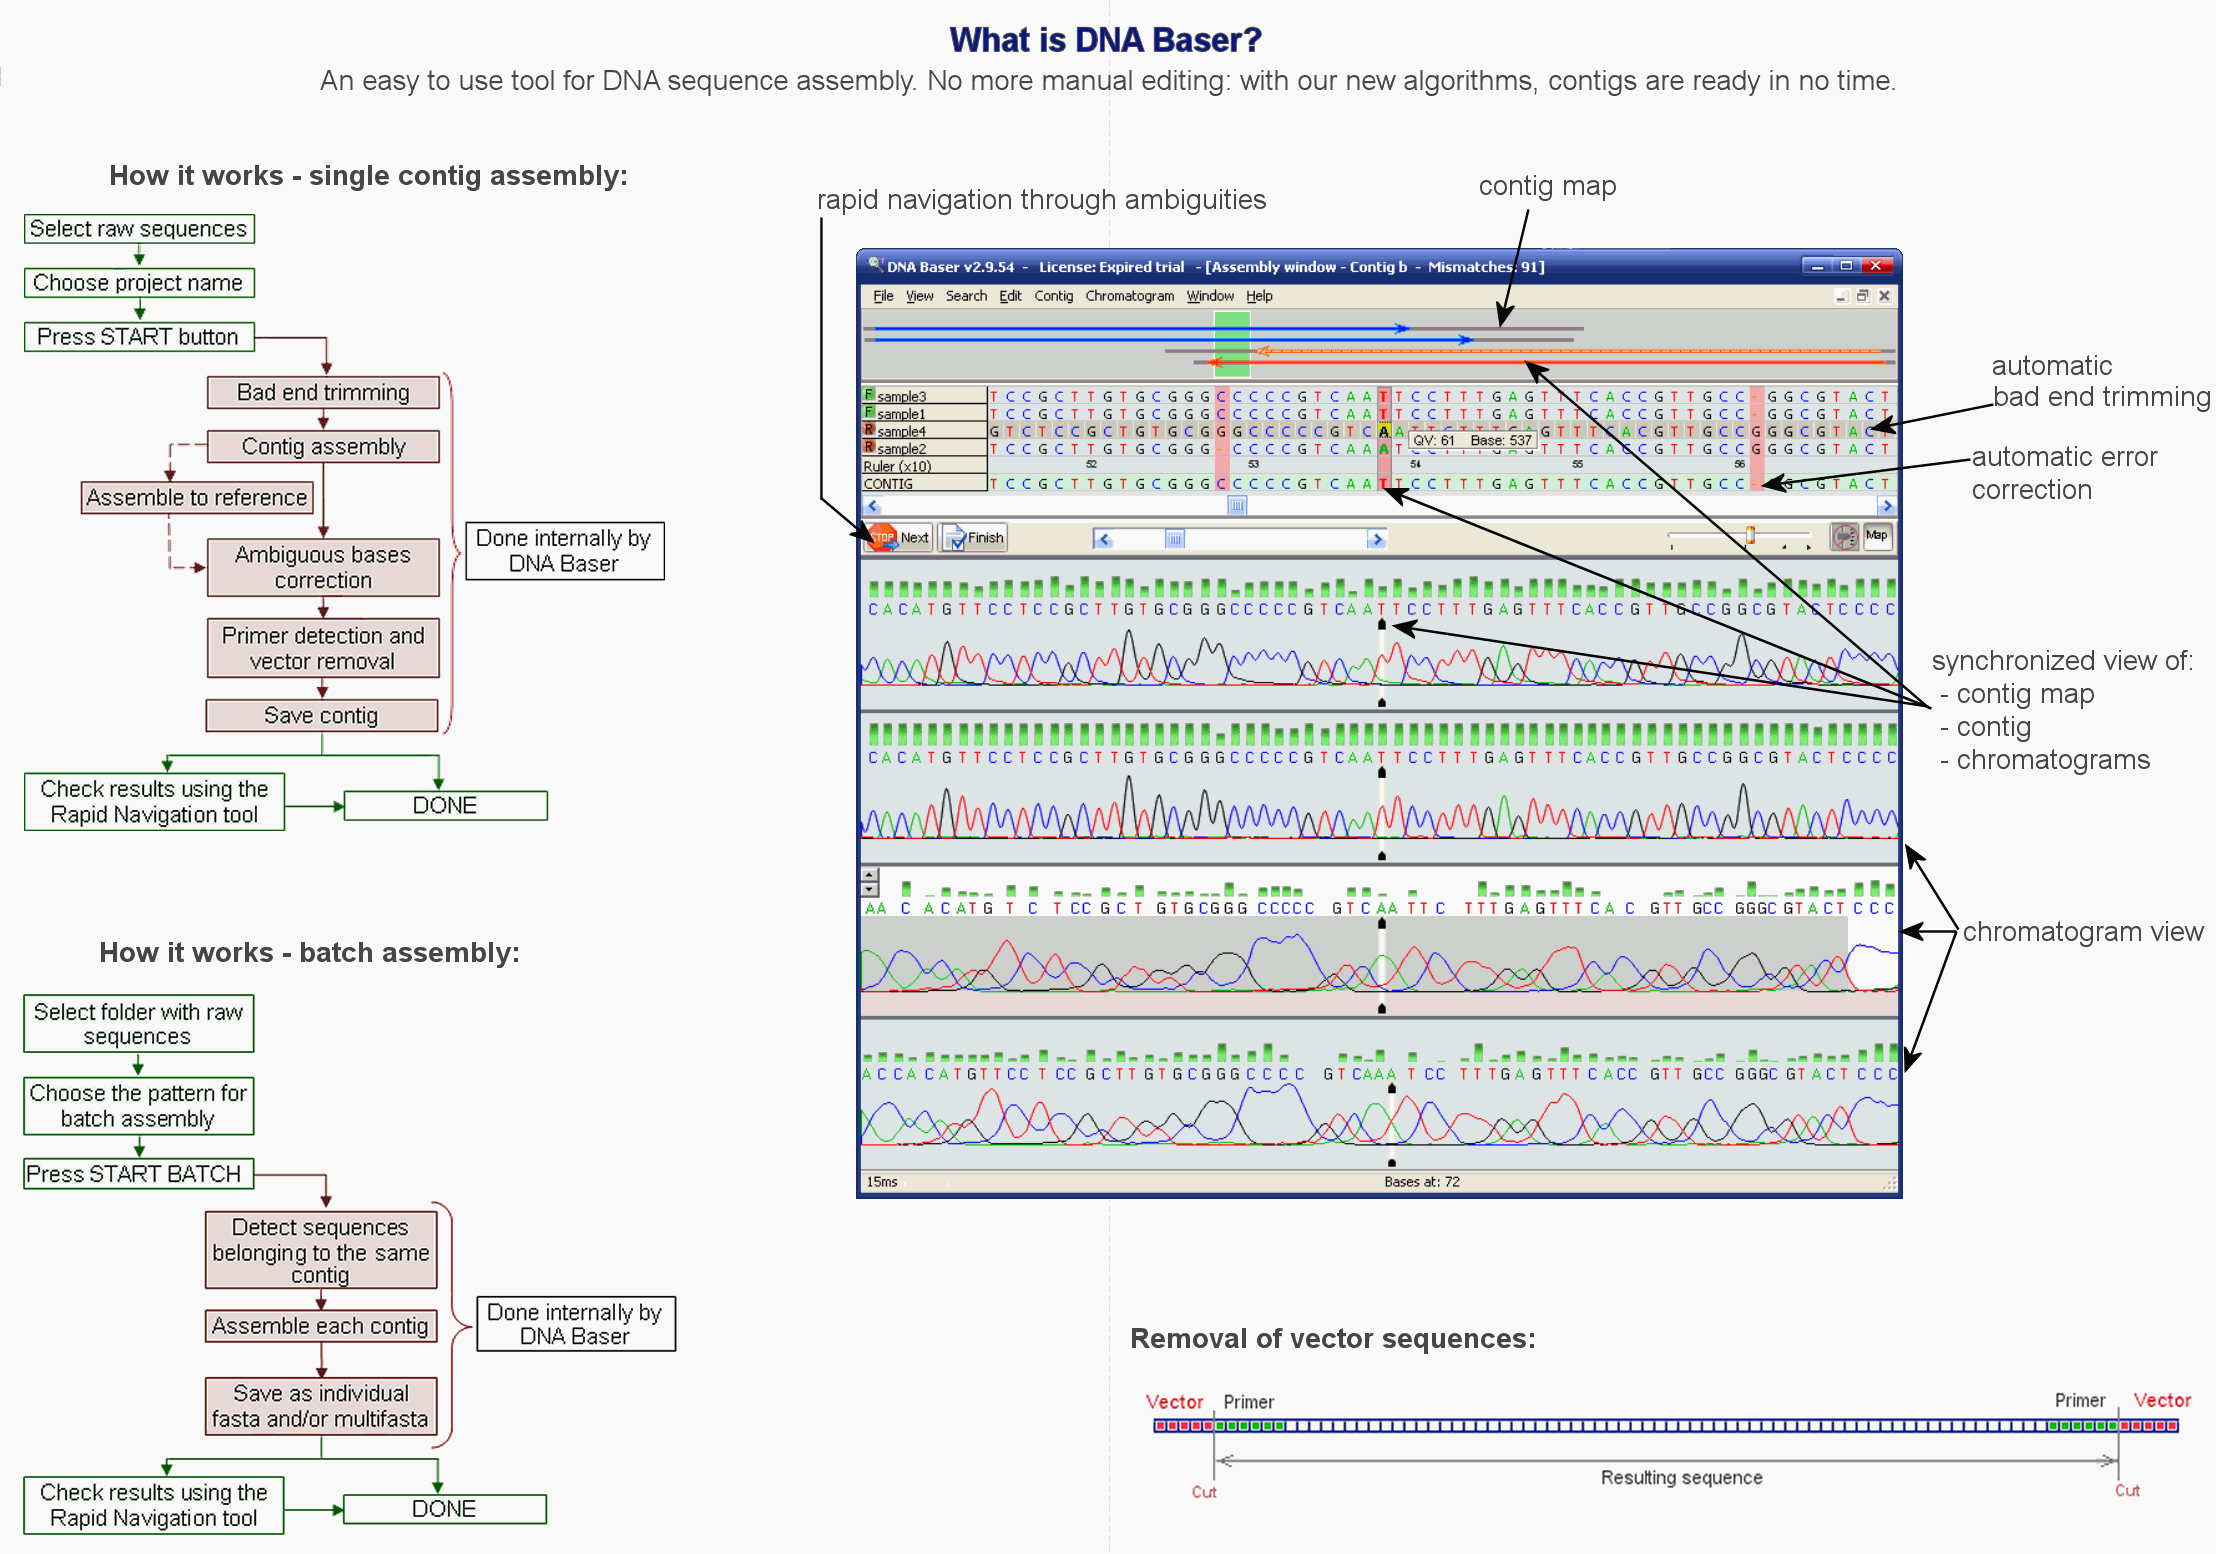Open the Search menu
2216x1554 pixels.
966,296
